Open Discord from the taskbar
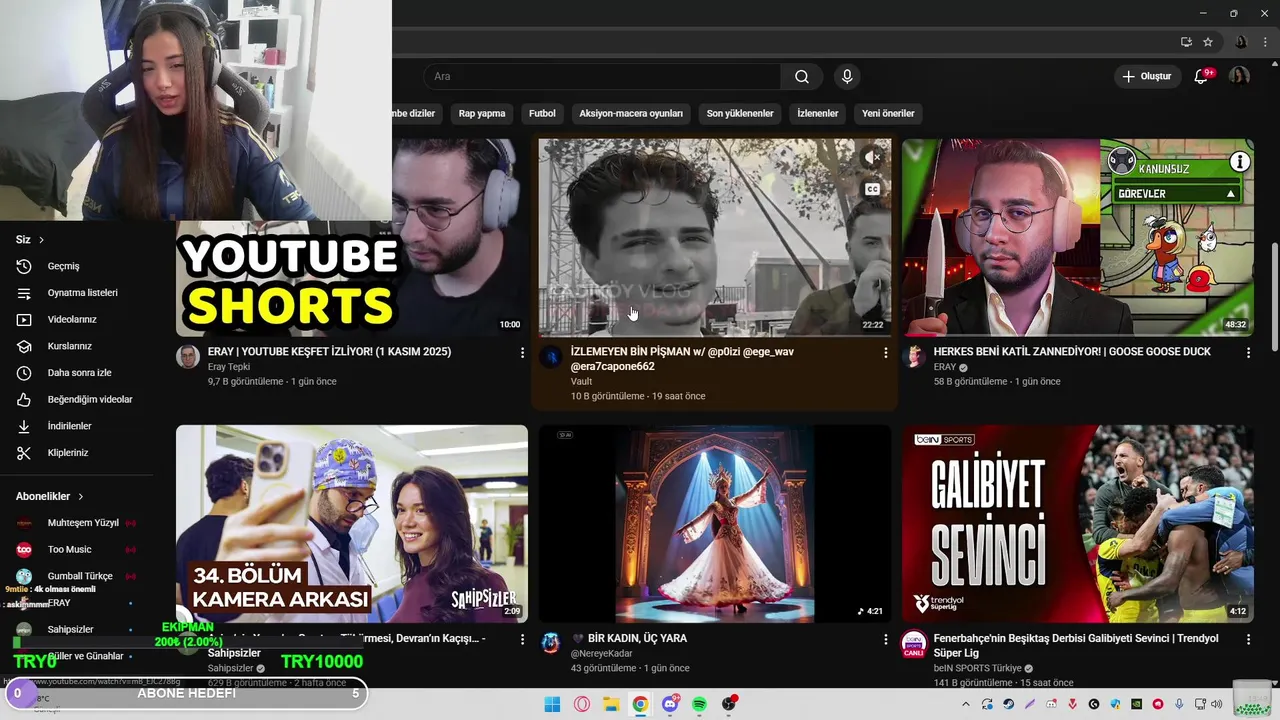Viewport: 1280px width, 720px height. click(x=670, y=704)
